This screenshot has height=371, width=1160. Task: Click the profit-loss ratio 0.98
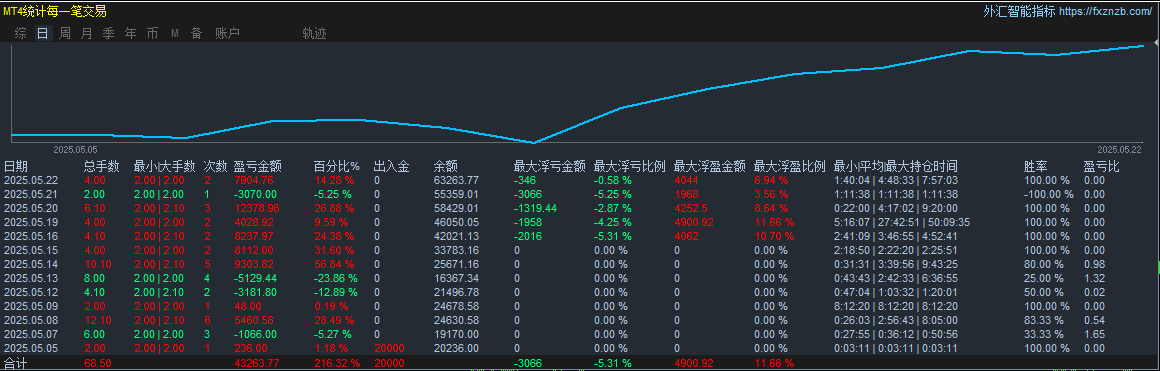pos(1094,264)
